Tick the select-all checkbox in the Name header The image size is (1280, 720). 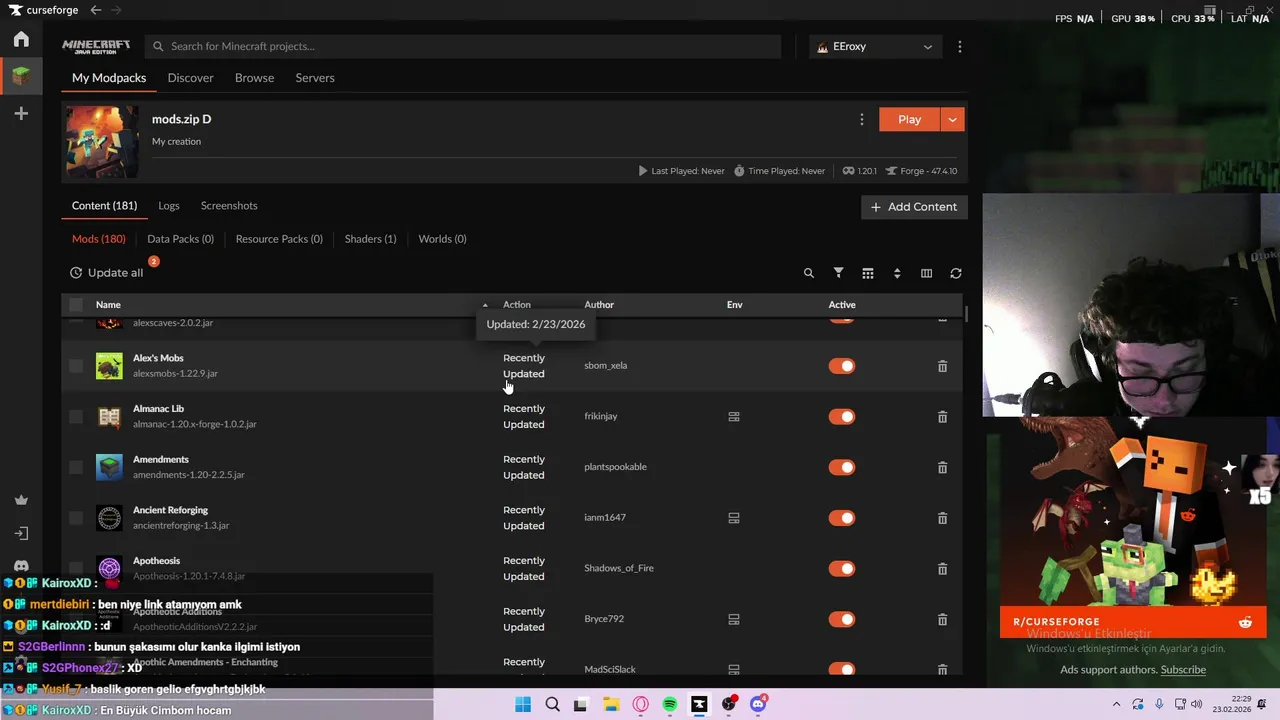point(76,305)
